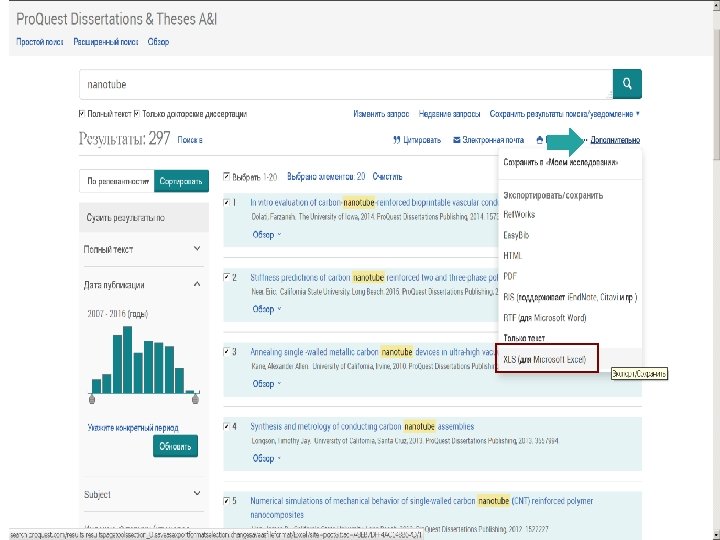720x540 pixels.
Task: Open the advanced search link
Action: [106, 42]
